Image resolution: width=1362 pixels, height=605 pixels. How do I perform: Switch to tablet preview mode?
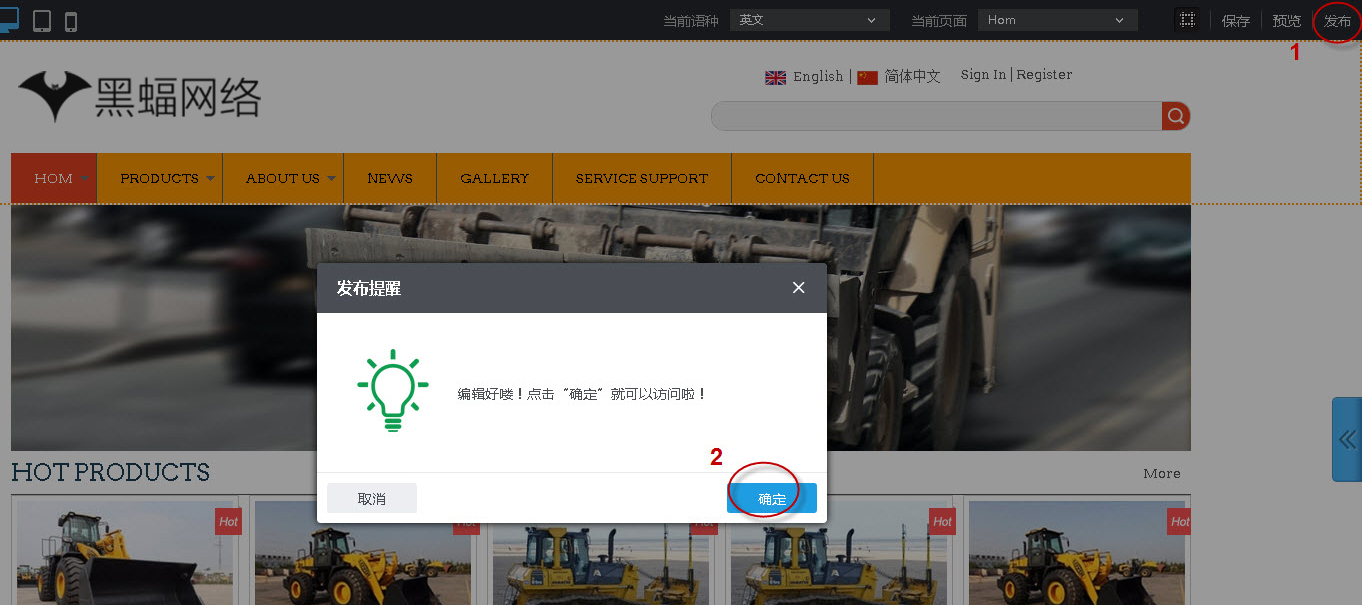[x=41, y=19]
